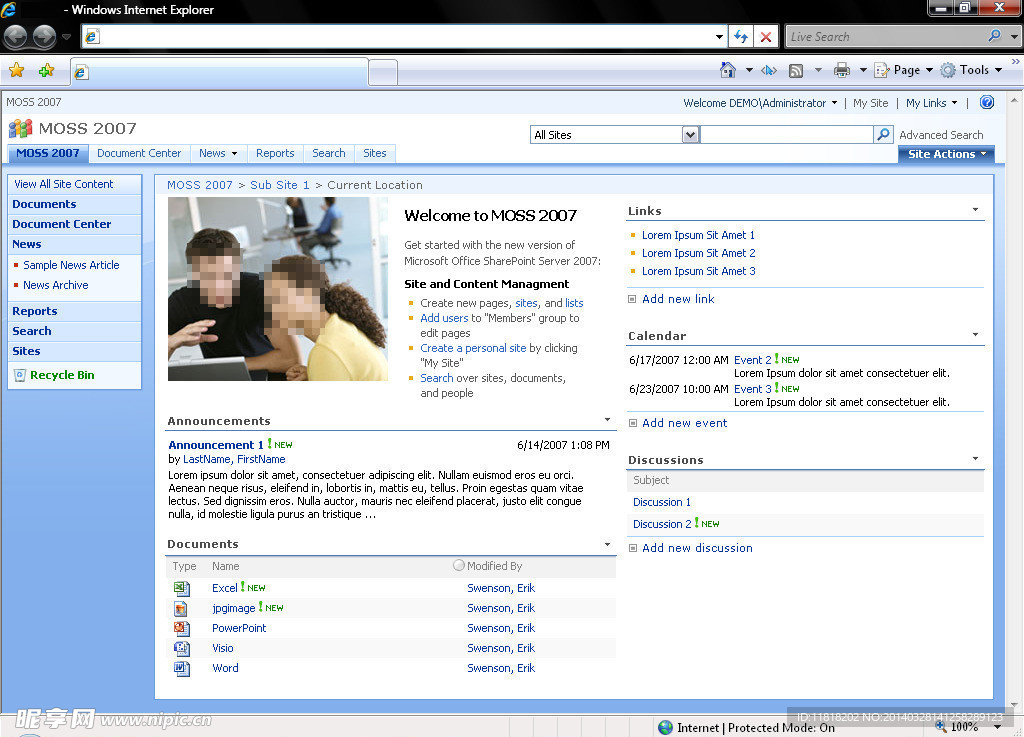Click the MOSS 2007 site logo icon

(x=20, y=129)
